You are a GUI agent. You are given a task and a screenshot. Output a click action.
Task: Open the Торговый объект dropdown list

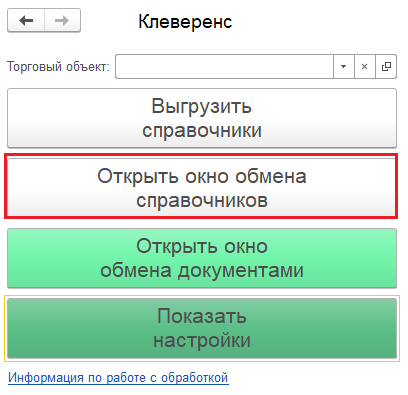[x=344, y=67]
